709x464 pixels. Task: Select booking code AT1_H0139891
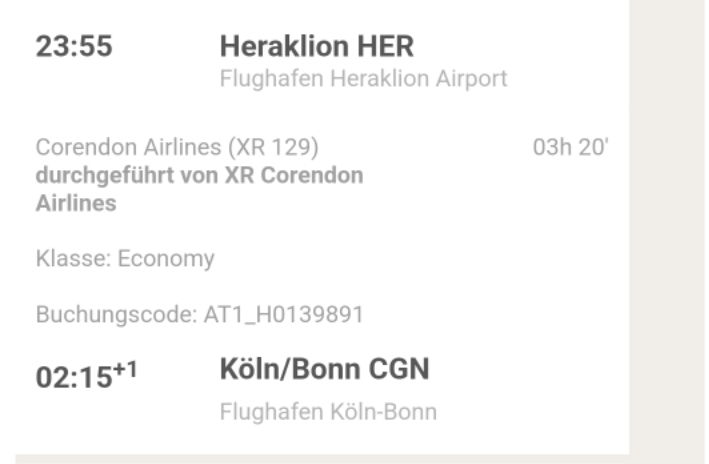click(x=284, y=315)
